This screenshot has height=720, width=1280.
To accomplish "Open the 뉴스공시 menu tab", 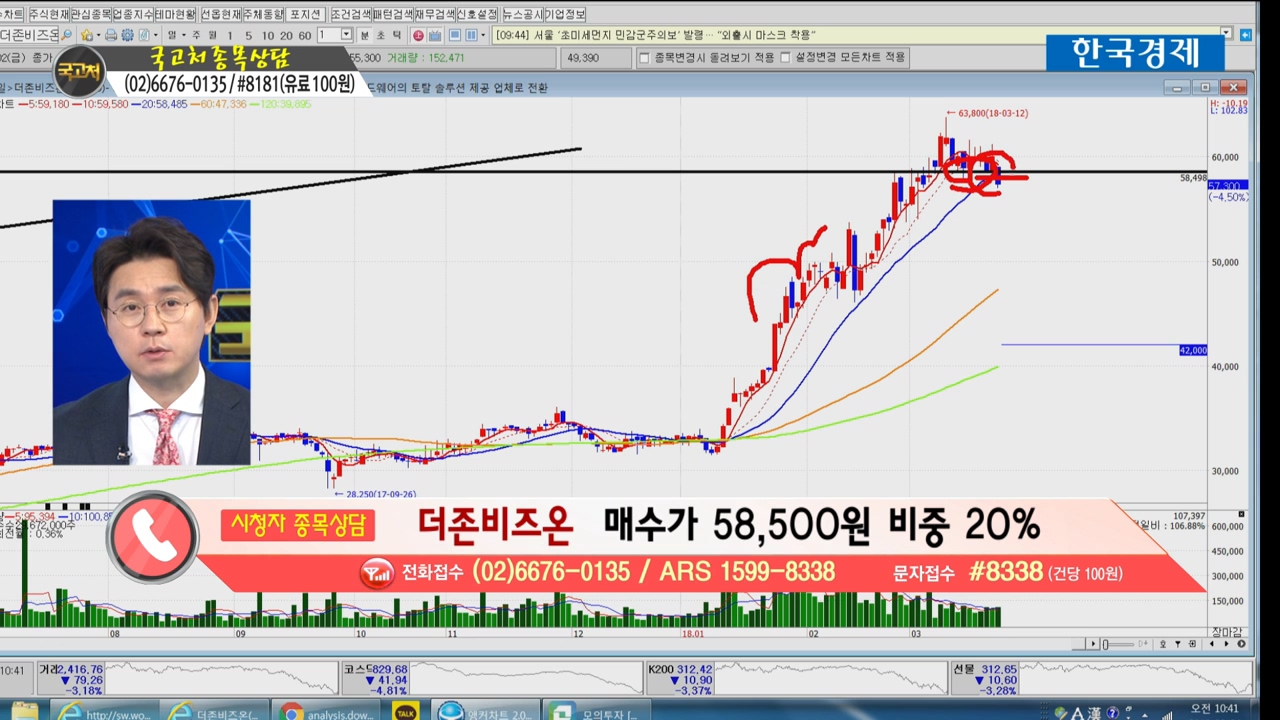I will pyautogui.click(x=521, y=14).
